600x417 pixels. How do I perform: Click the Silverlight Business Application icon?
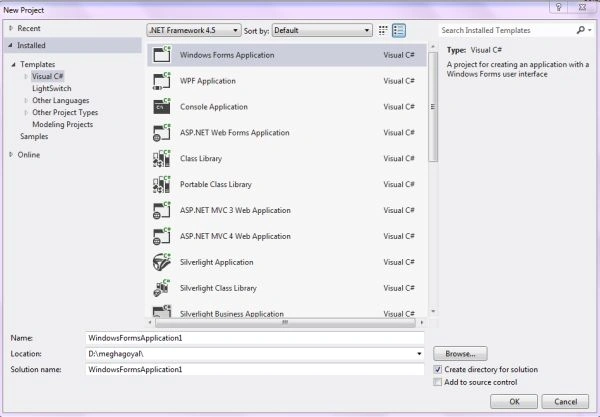click(162, 311)
